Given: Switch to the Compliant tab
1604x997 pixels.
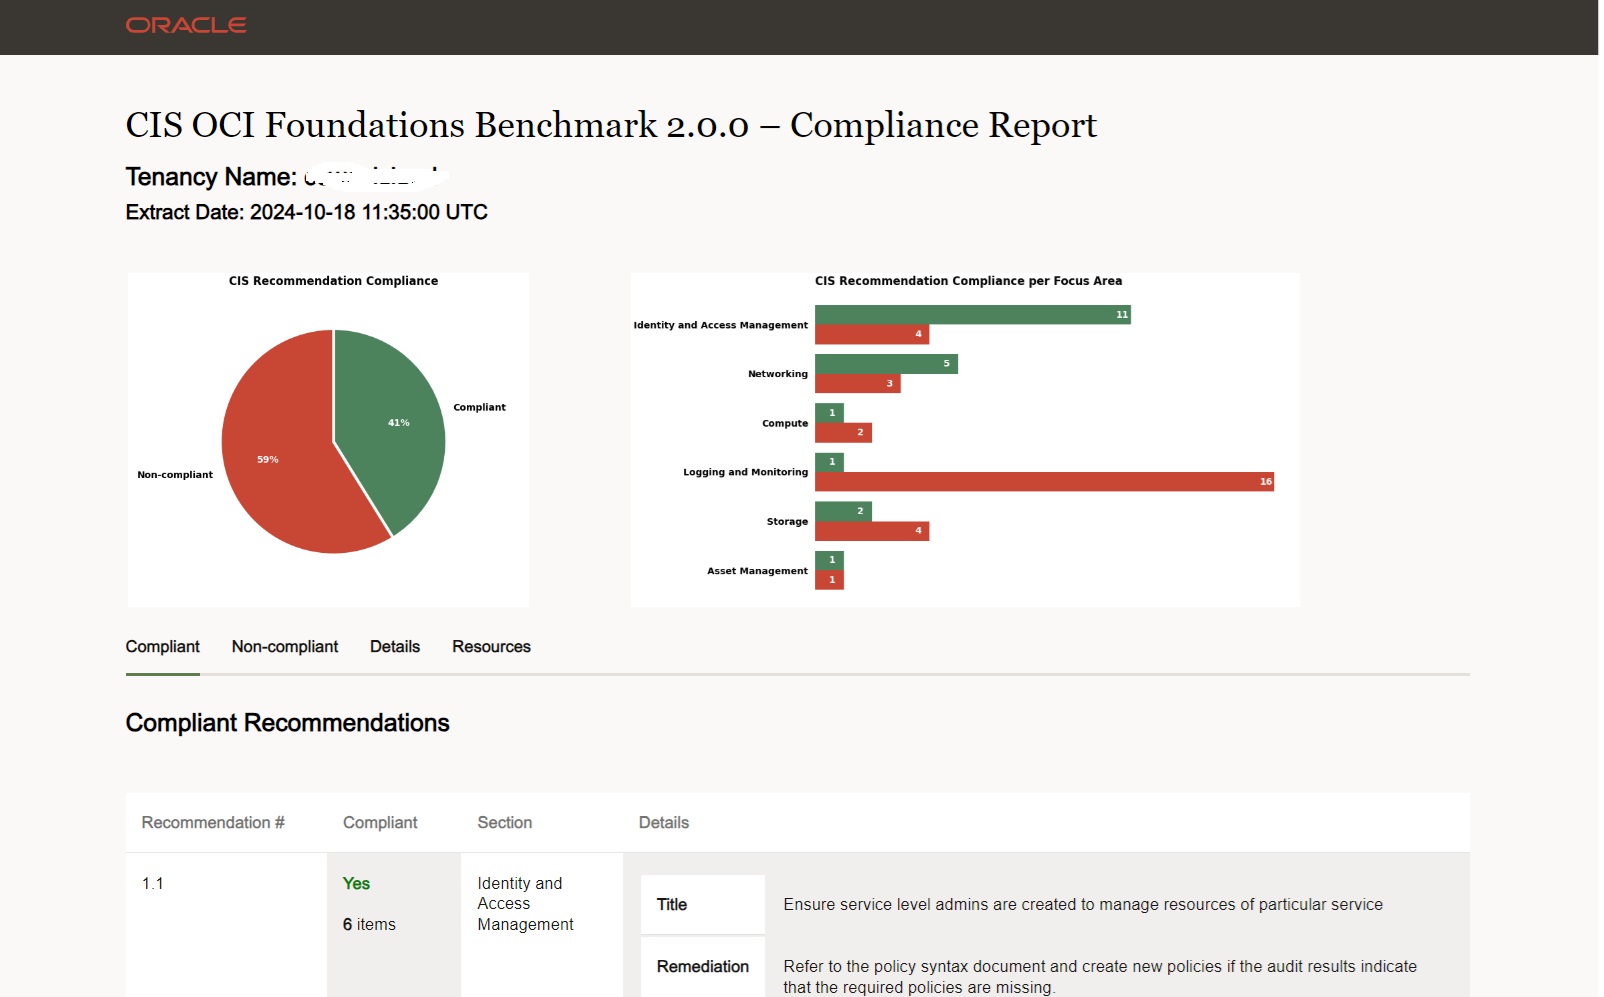Looking at the screenshot, I should point(162,647).
